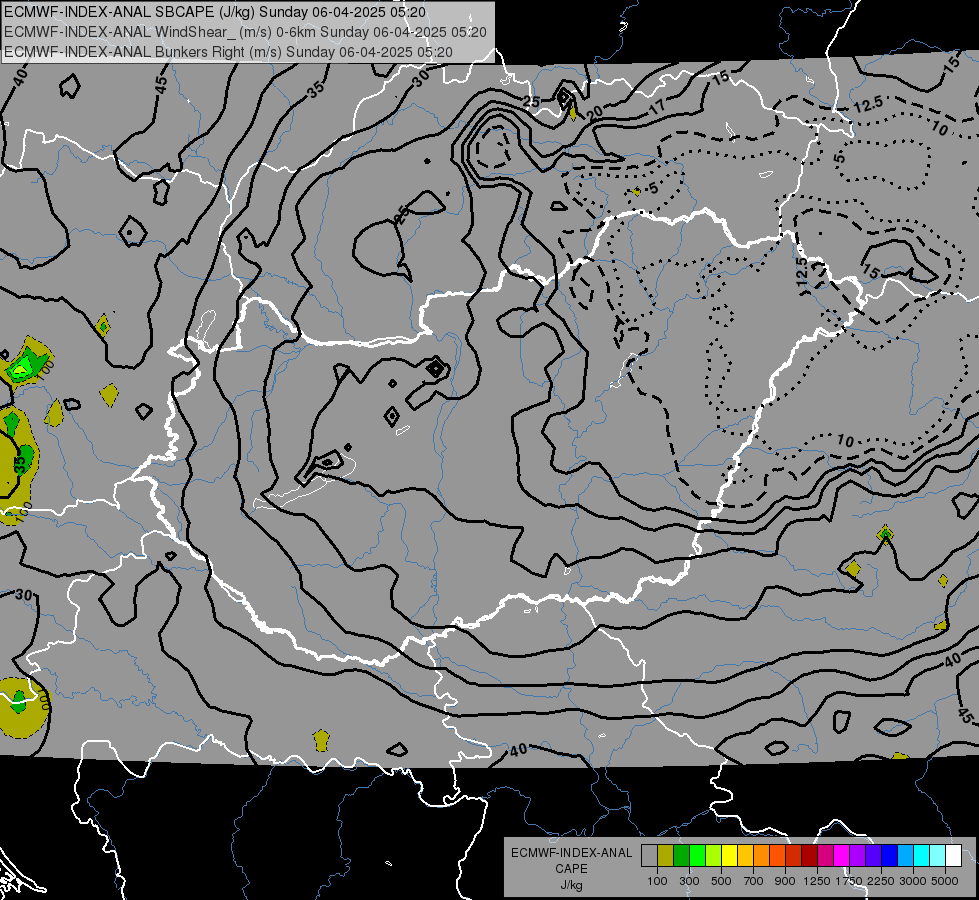This screenshot has width=979, height=900.
Task: Click the ECMWF-INDEX-ANAL legend title
Action: point(571,853)
